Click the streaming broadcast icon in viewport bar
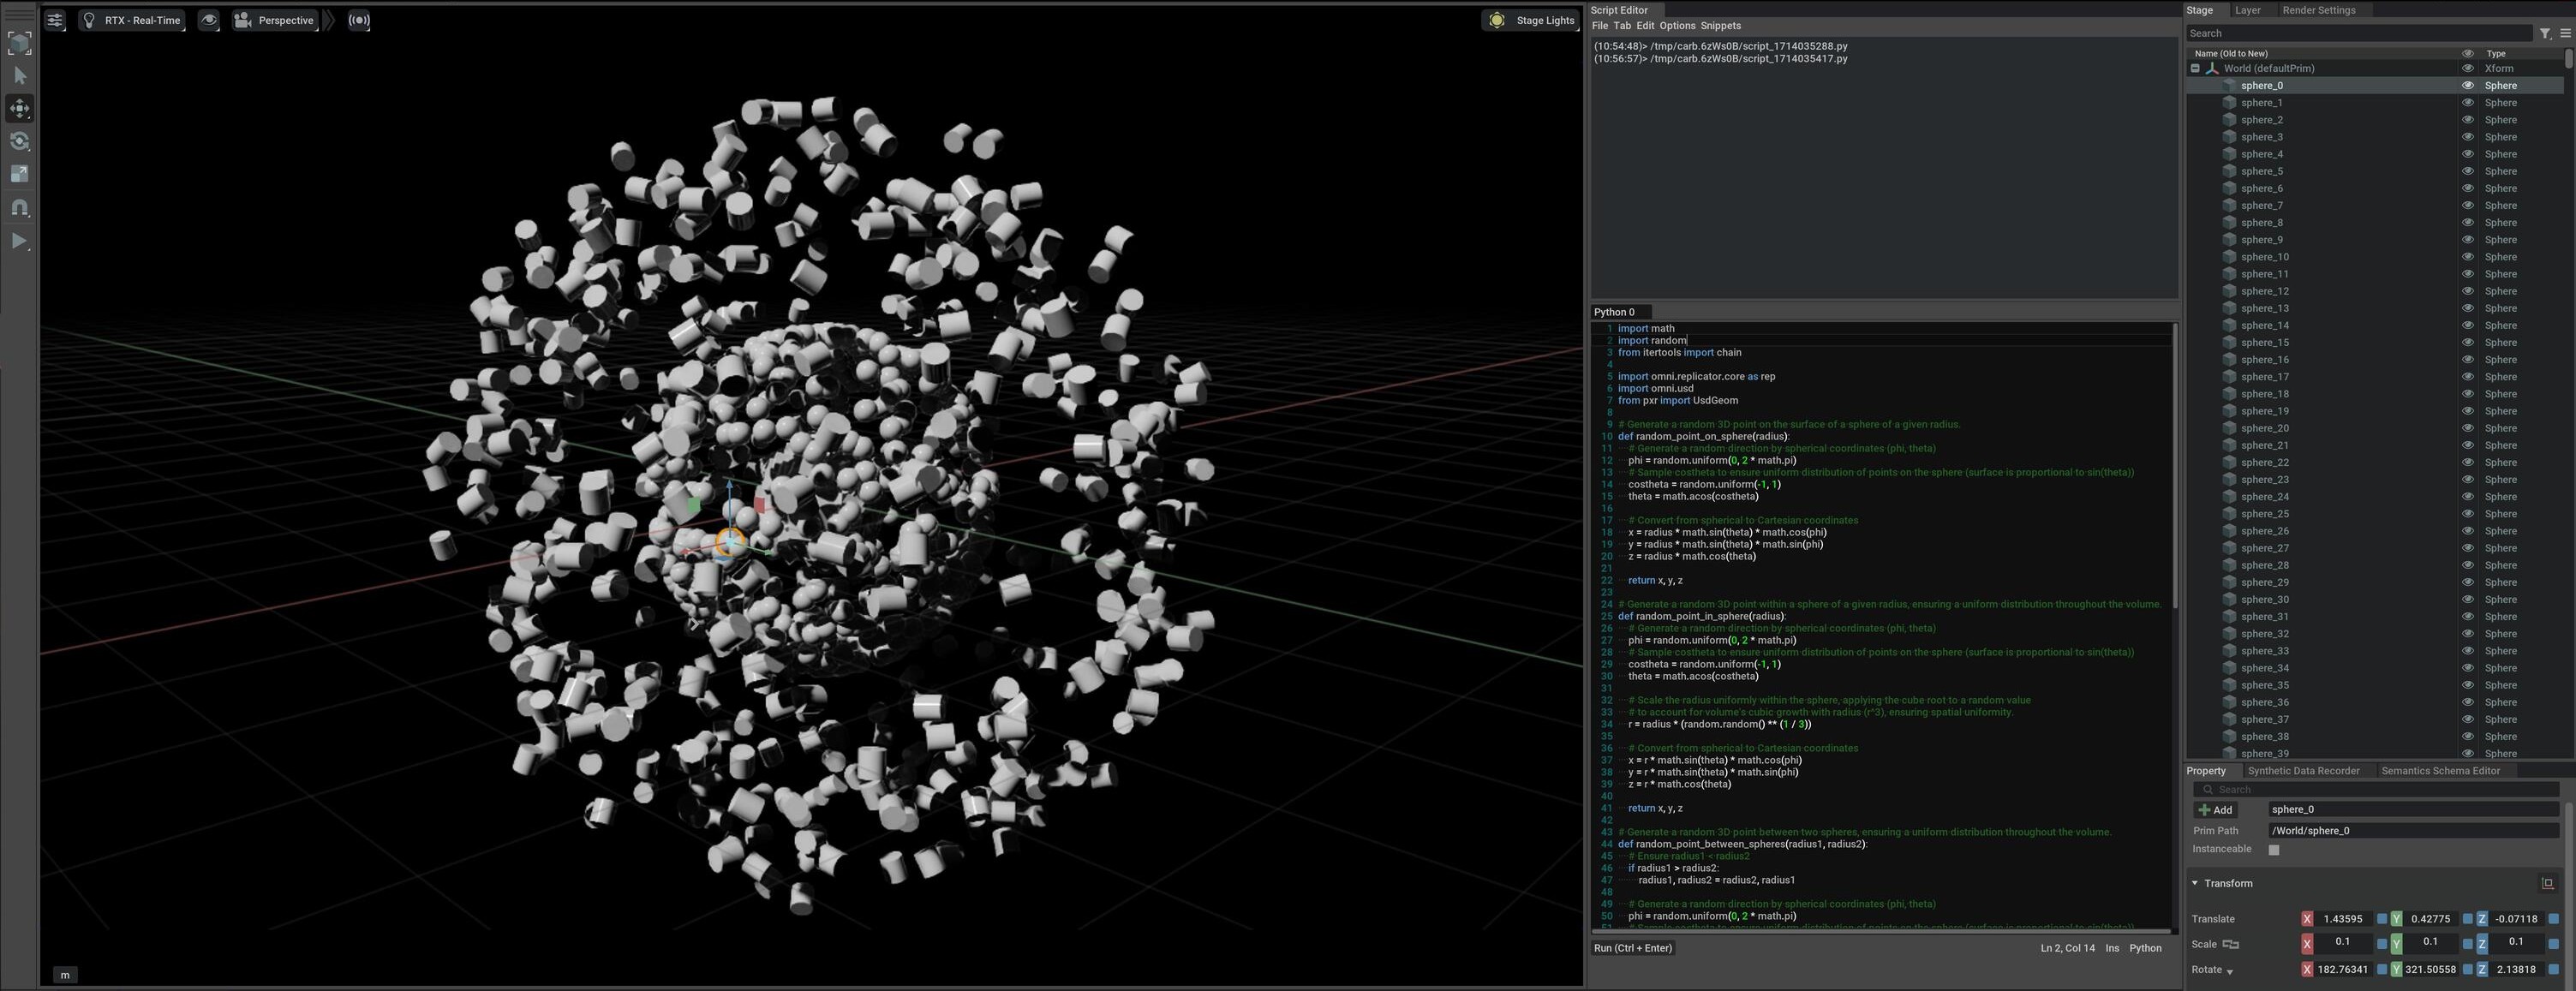The width and height of the screenshot is (2576, 991). 359,20
